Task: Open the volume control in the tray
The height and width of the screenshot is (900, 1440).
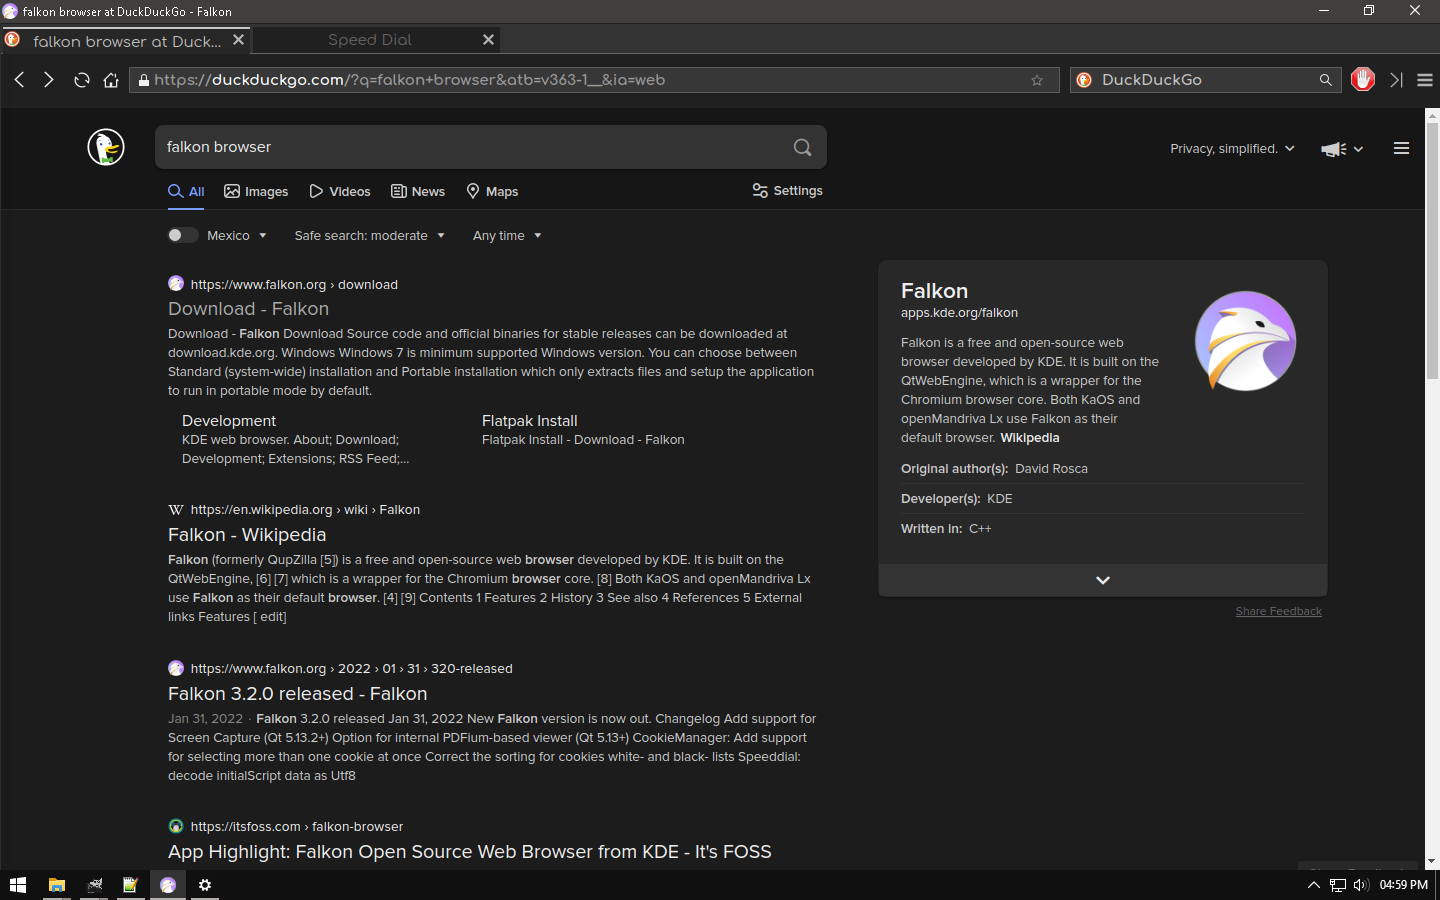Action: [x=1361, y=885]
